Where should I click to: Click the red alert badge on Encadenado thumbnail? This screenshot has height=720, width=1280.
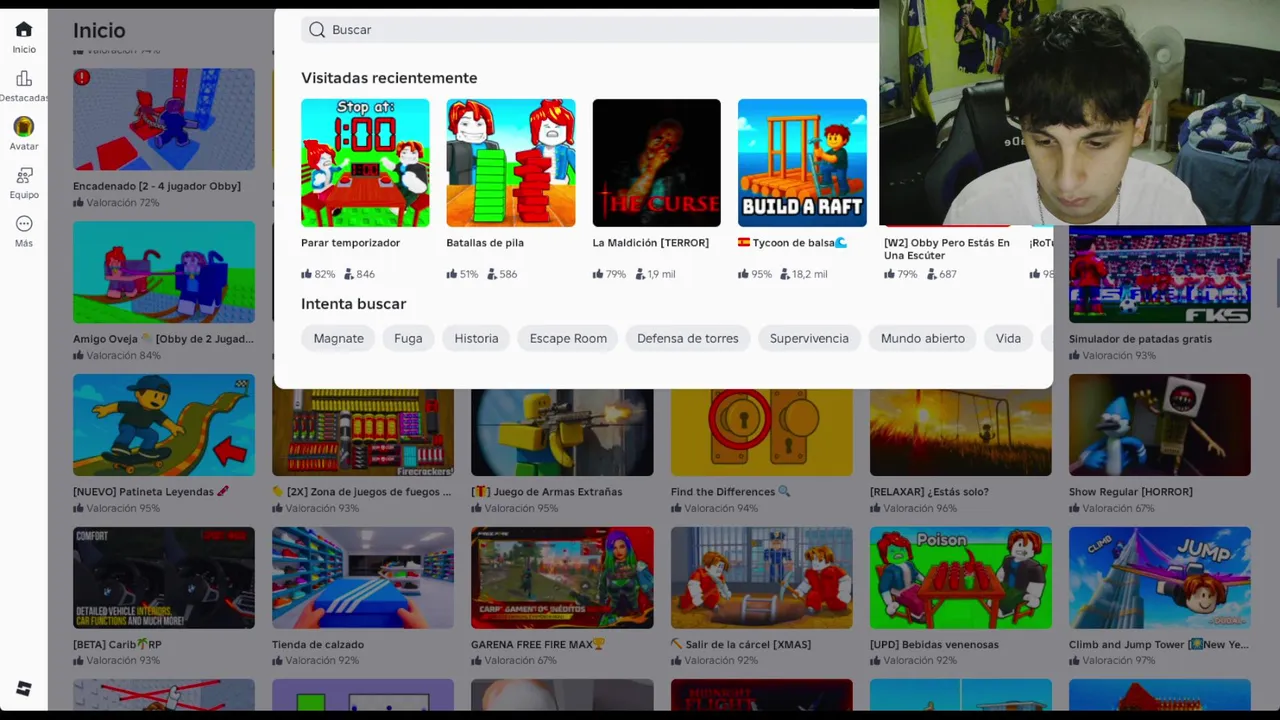tap(82, 77)
